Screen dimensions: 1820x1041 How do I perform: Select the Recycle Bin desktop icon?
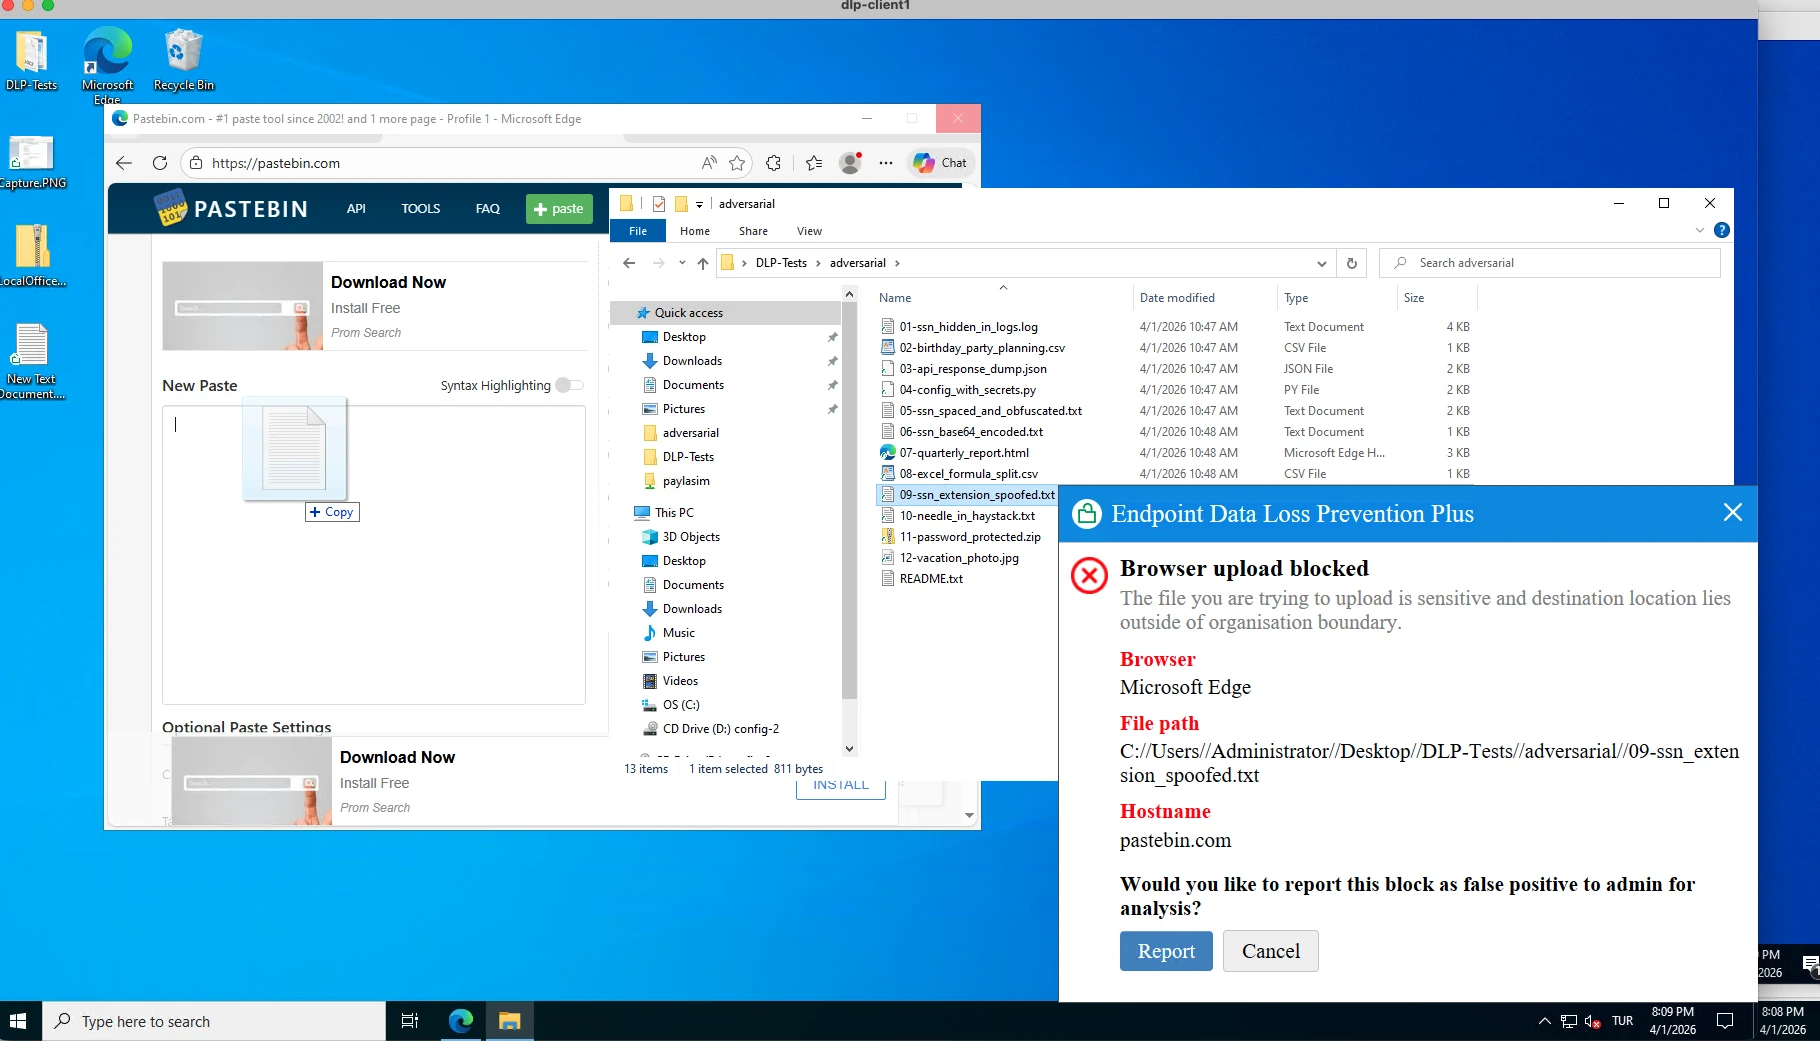(183, 60)
